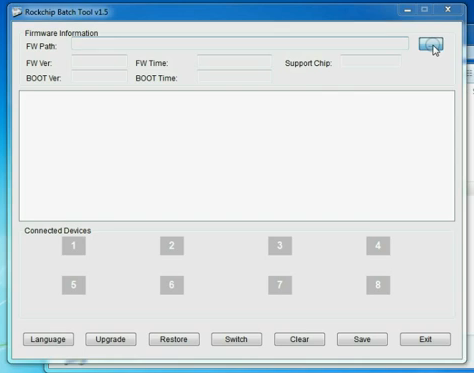
Task: Click the Restore button
Action: 174,339
